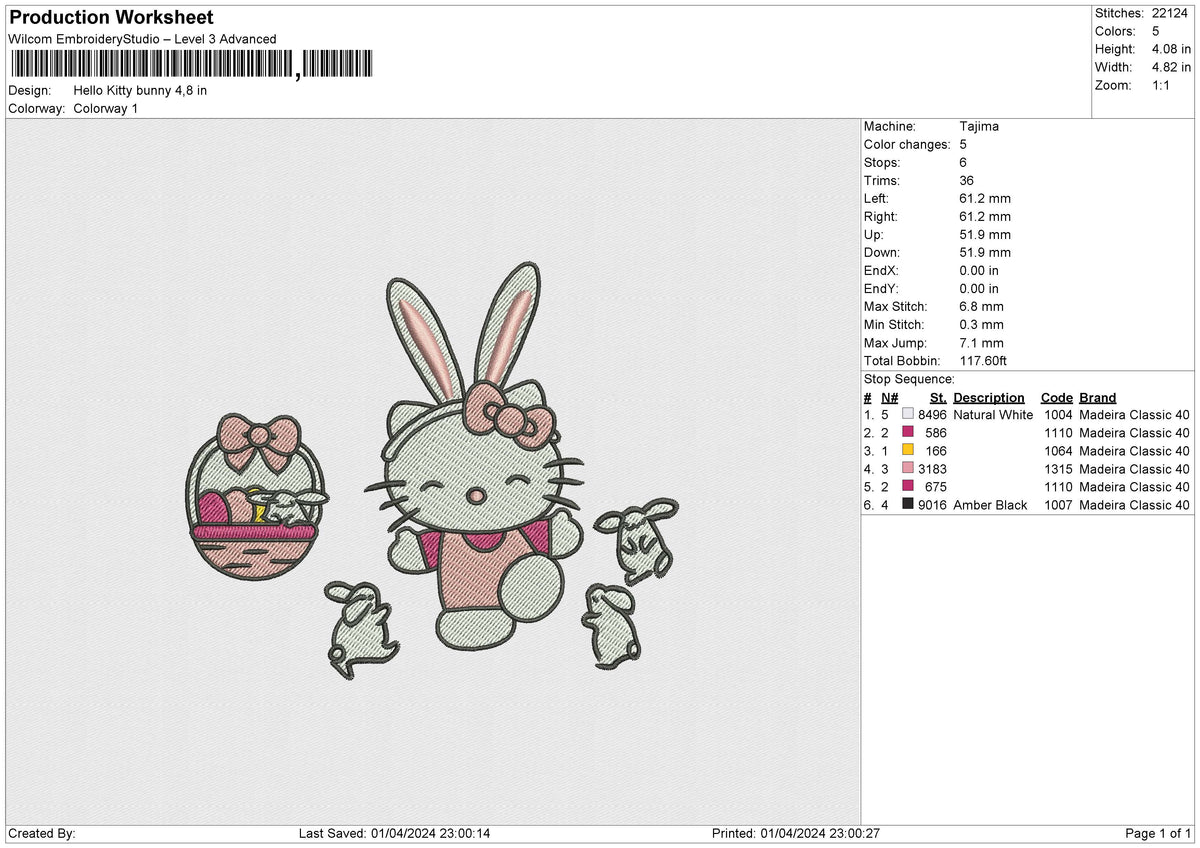Click the Hello Kitty bunny design preview

pos(432,472)
